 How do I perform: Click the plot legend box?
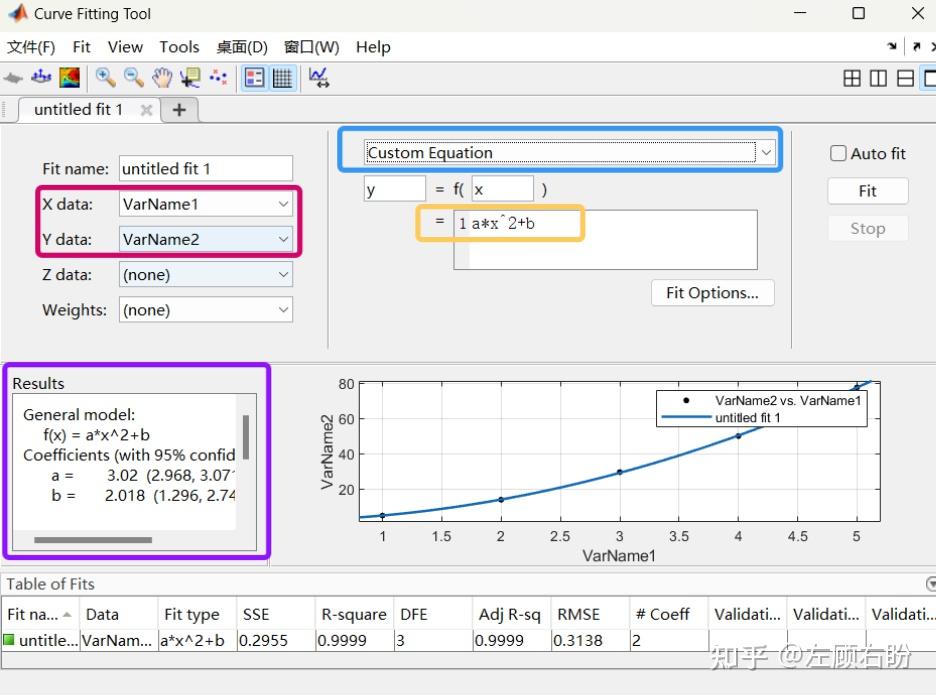(761, 409)
